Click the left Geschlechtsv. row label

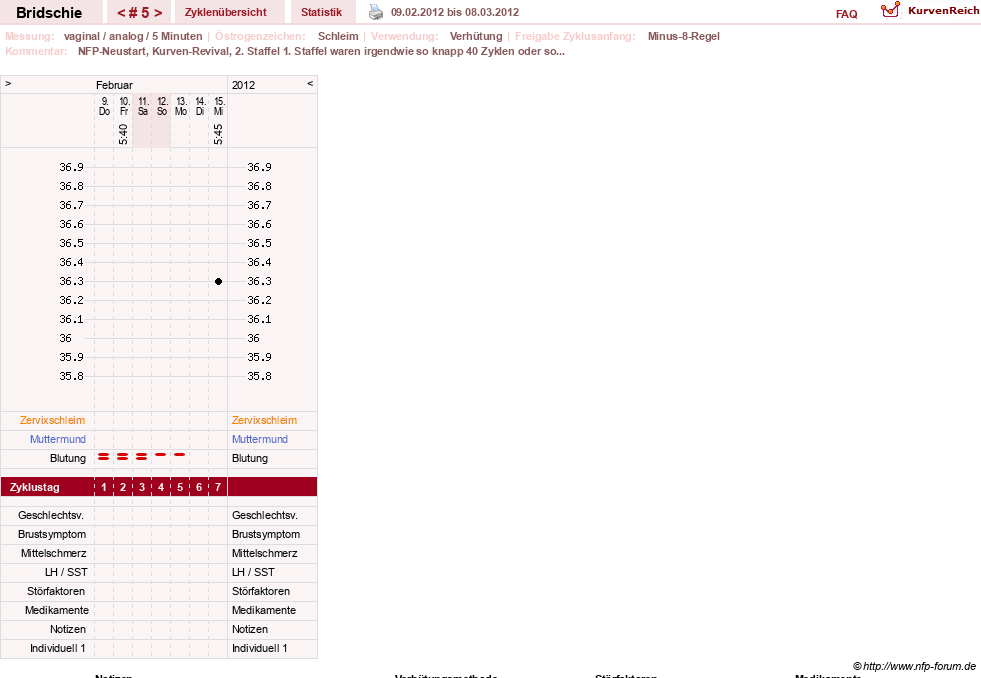coord(51,515)
